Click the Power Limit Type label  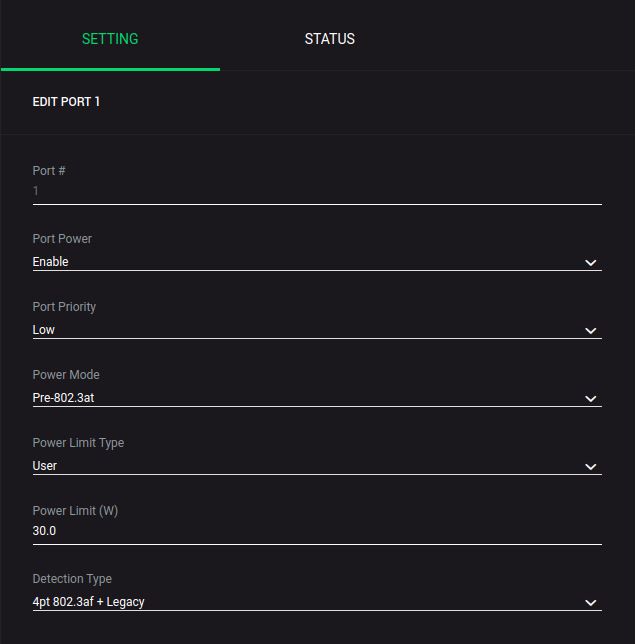[78, 443]
